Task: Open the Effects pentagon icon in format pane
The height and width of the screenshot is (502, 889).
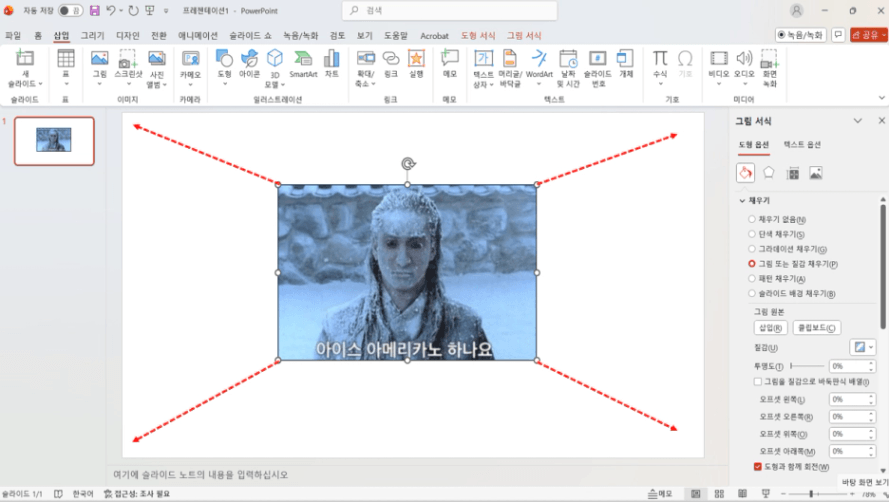Action: (x=769, y=173)
